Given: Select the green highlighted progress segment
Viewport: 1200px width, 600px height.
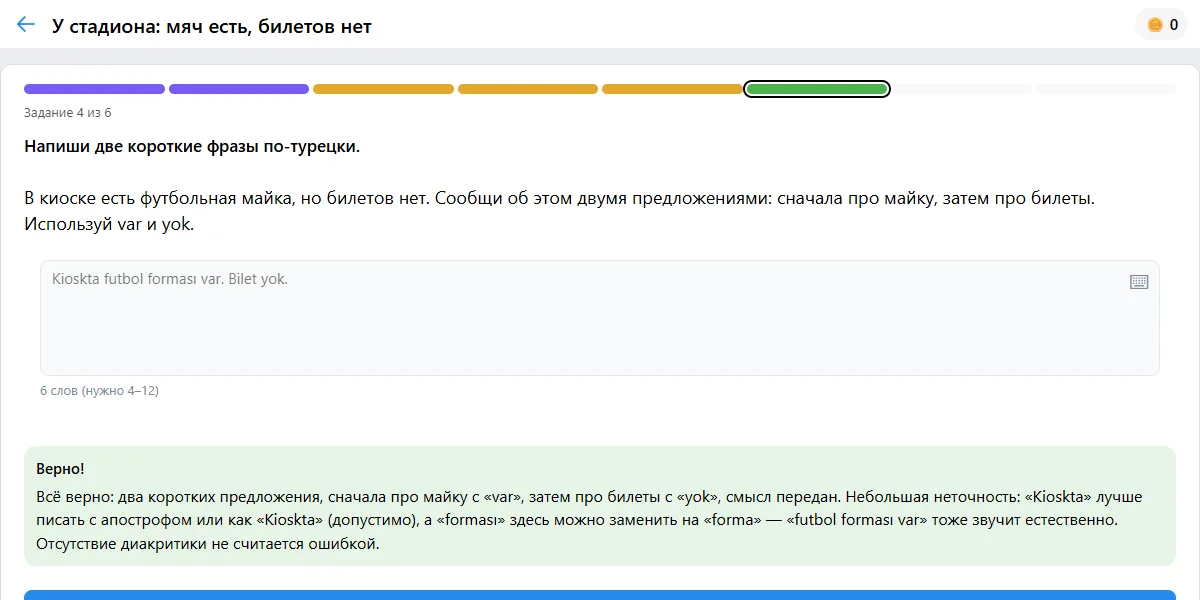Looking at the screenshot, I should tap(817, 89).
